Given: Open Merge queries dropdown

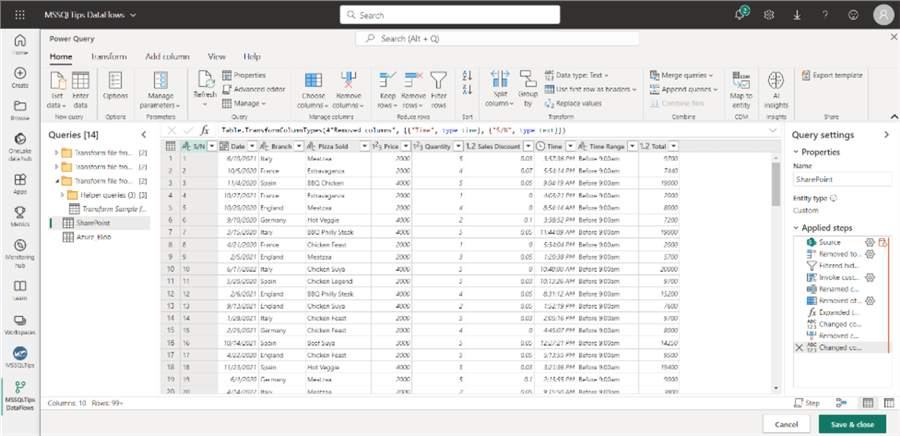Looking at the screenshot, I should [x=681, y=75].
